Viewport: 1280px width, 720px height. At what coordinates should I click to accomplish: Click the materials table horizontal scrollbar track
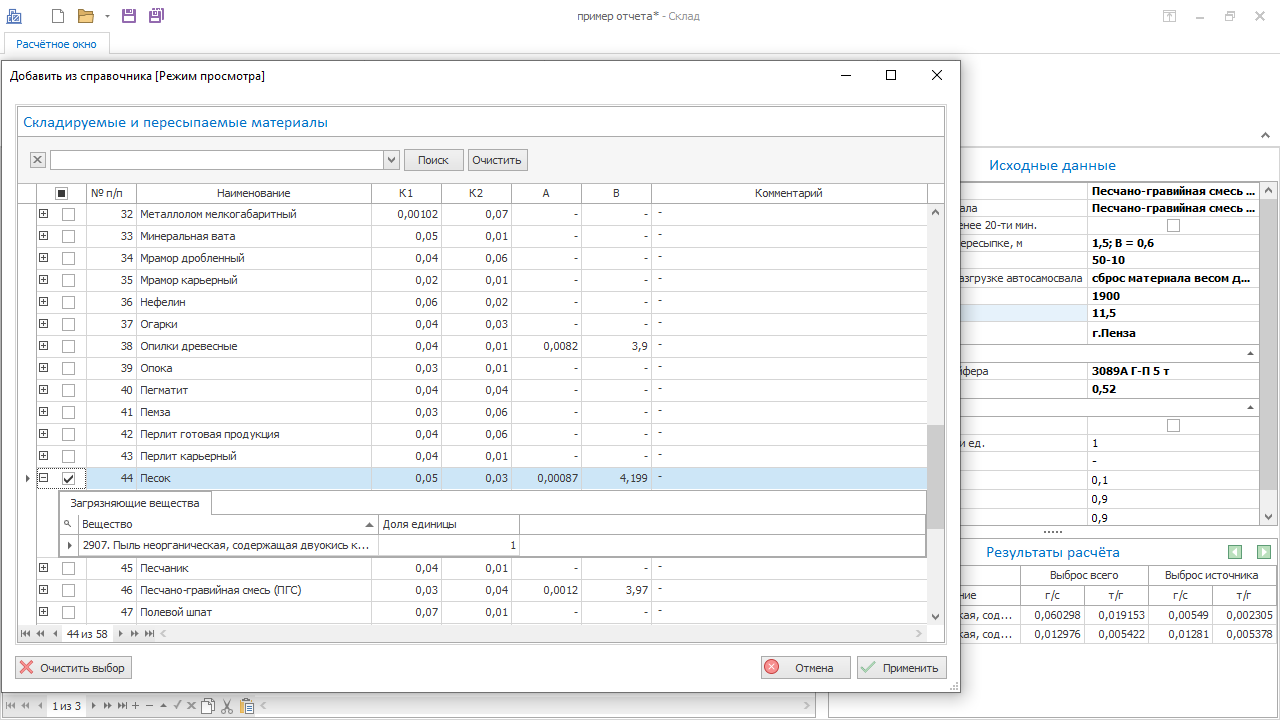540,634
